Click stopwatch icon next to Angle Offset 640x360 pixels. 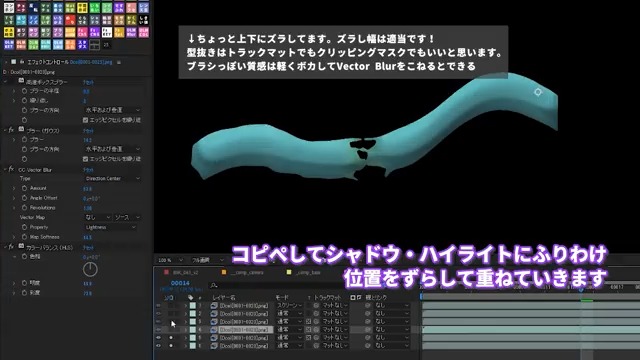click(24, 198)
